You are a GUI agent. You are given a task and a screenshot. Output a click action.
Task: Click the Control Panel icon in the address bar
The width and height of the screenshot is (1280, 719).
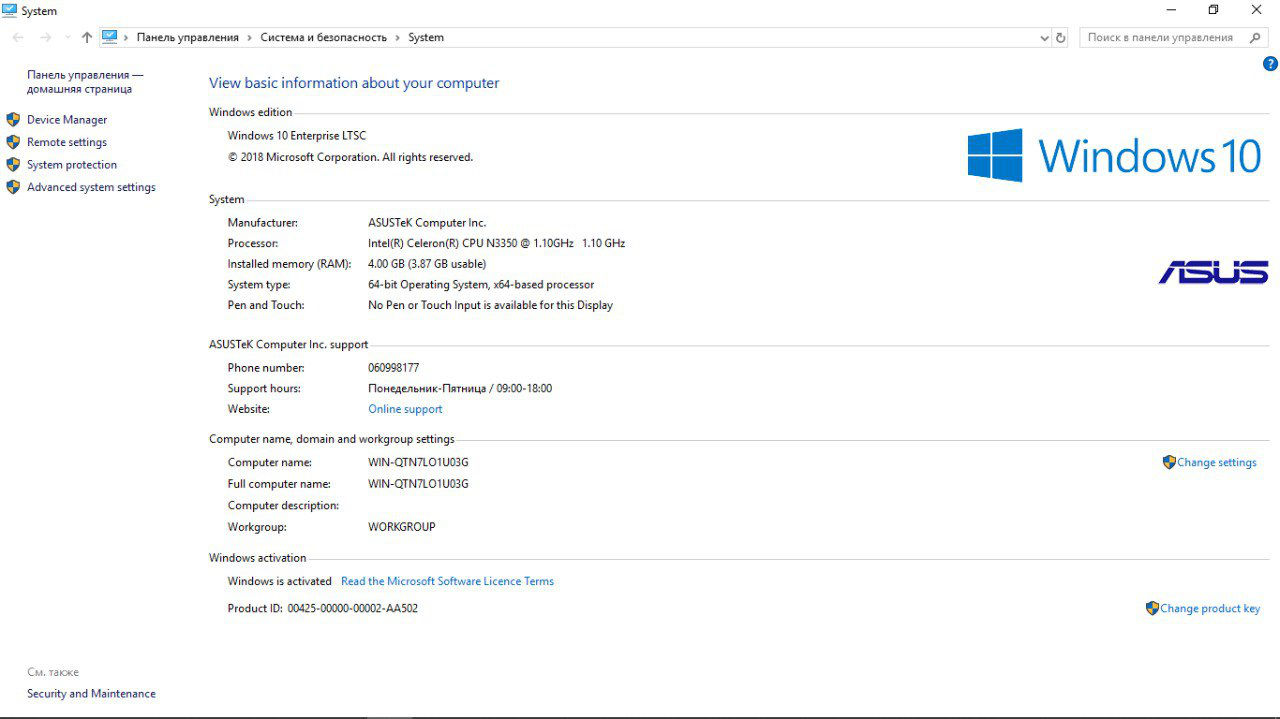coord(109,36)
